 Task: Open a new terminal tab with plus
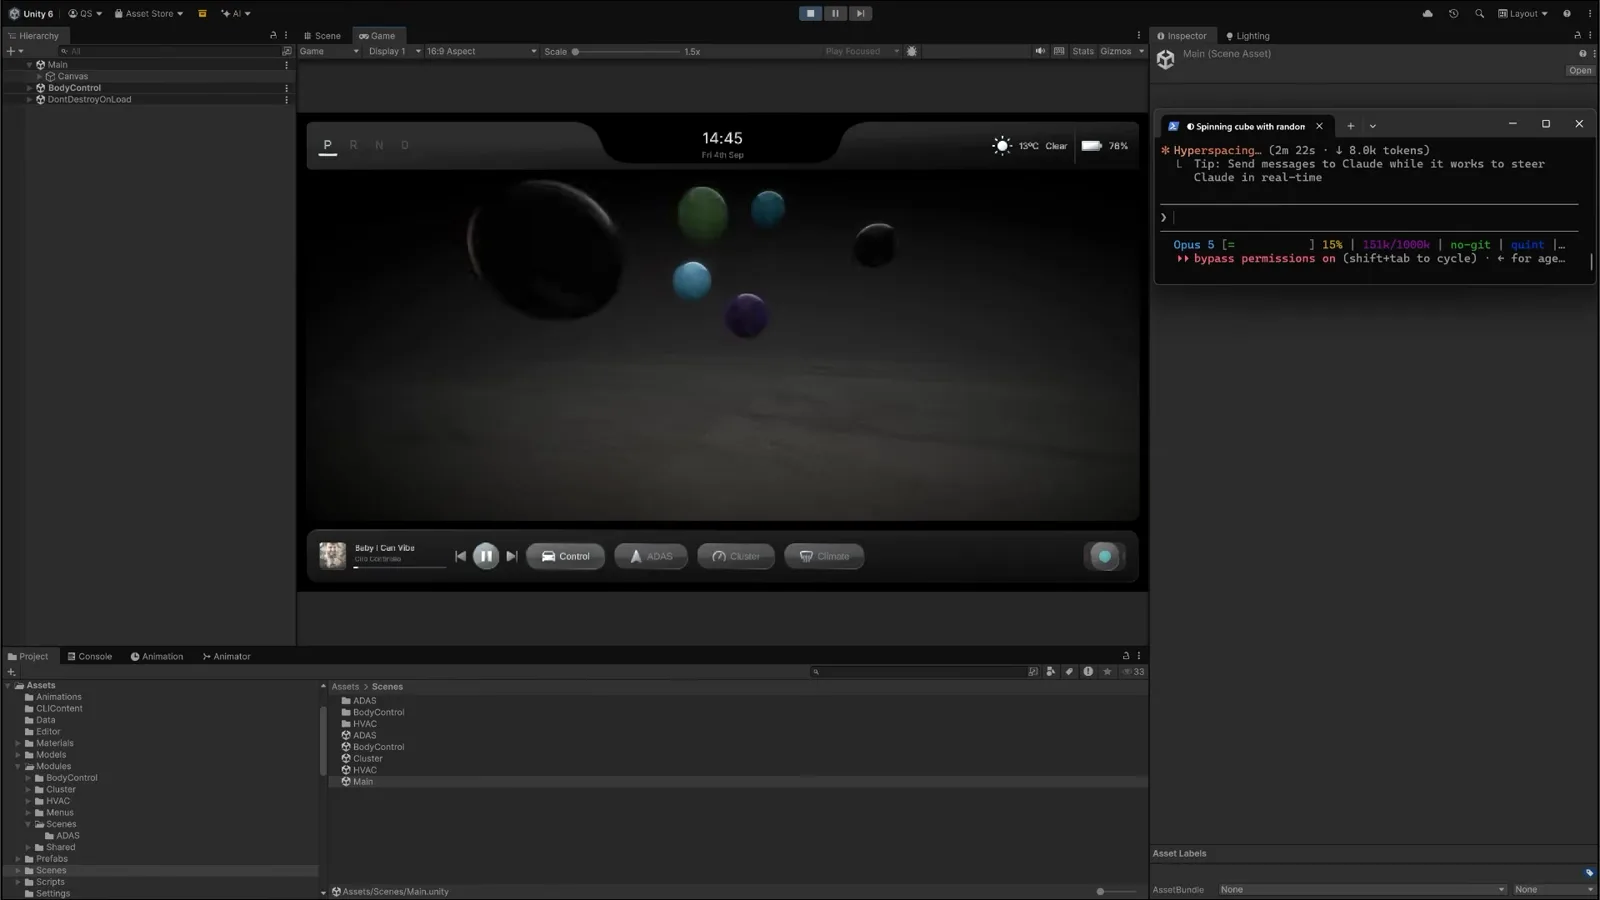click(x=1350, y=126)
